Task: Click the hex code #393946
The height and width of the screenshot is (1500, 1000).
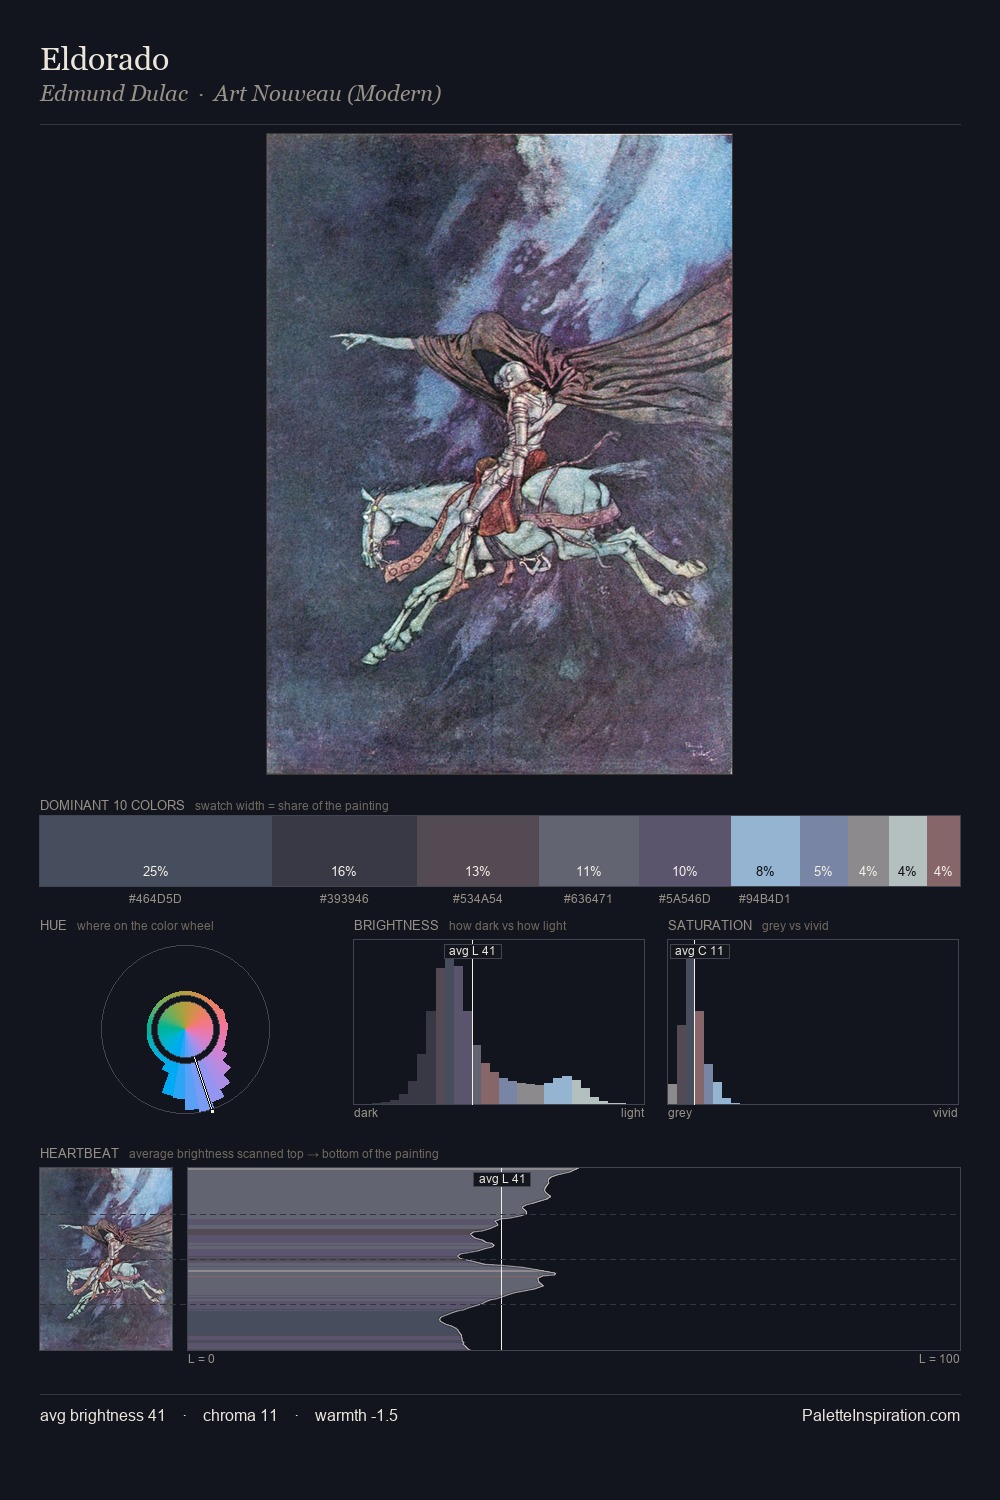Action: (344, 899)
